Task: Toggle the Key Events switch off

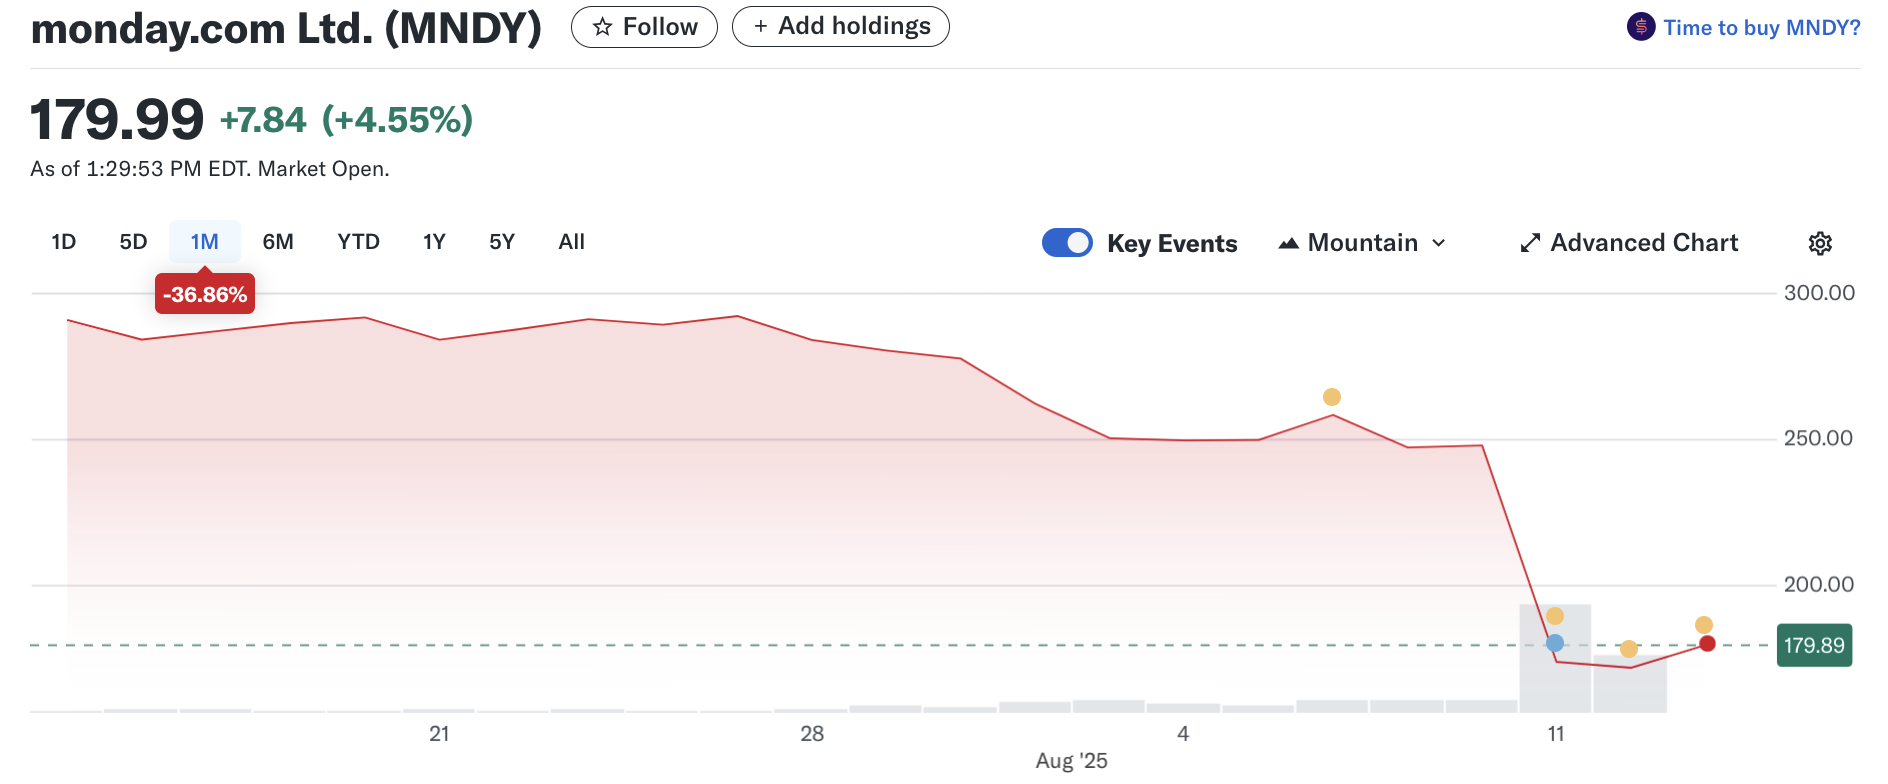Action: pyautogui.click(x=1067, y=243)
